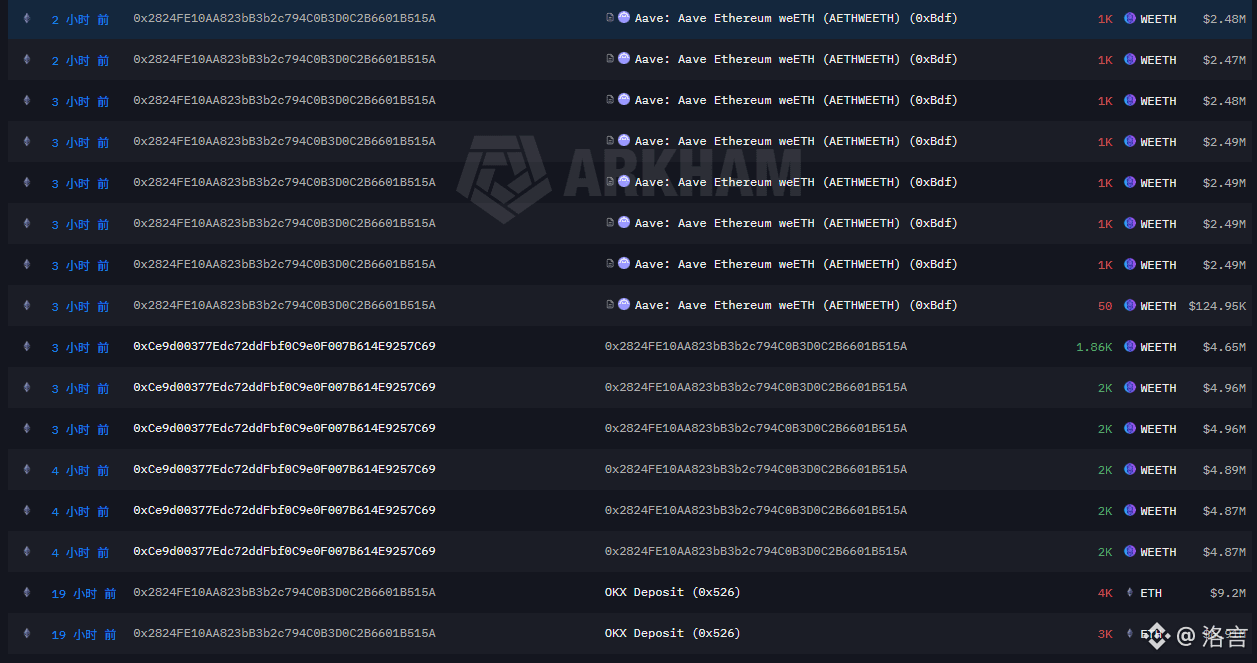This screenshot has height=663, width=1257.
Task: Click WEETH token icon in the $4.89M row
Action: pos(1130,470)
